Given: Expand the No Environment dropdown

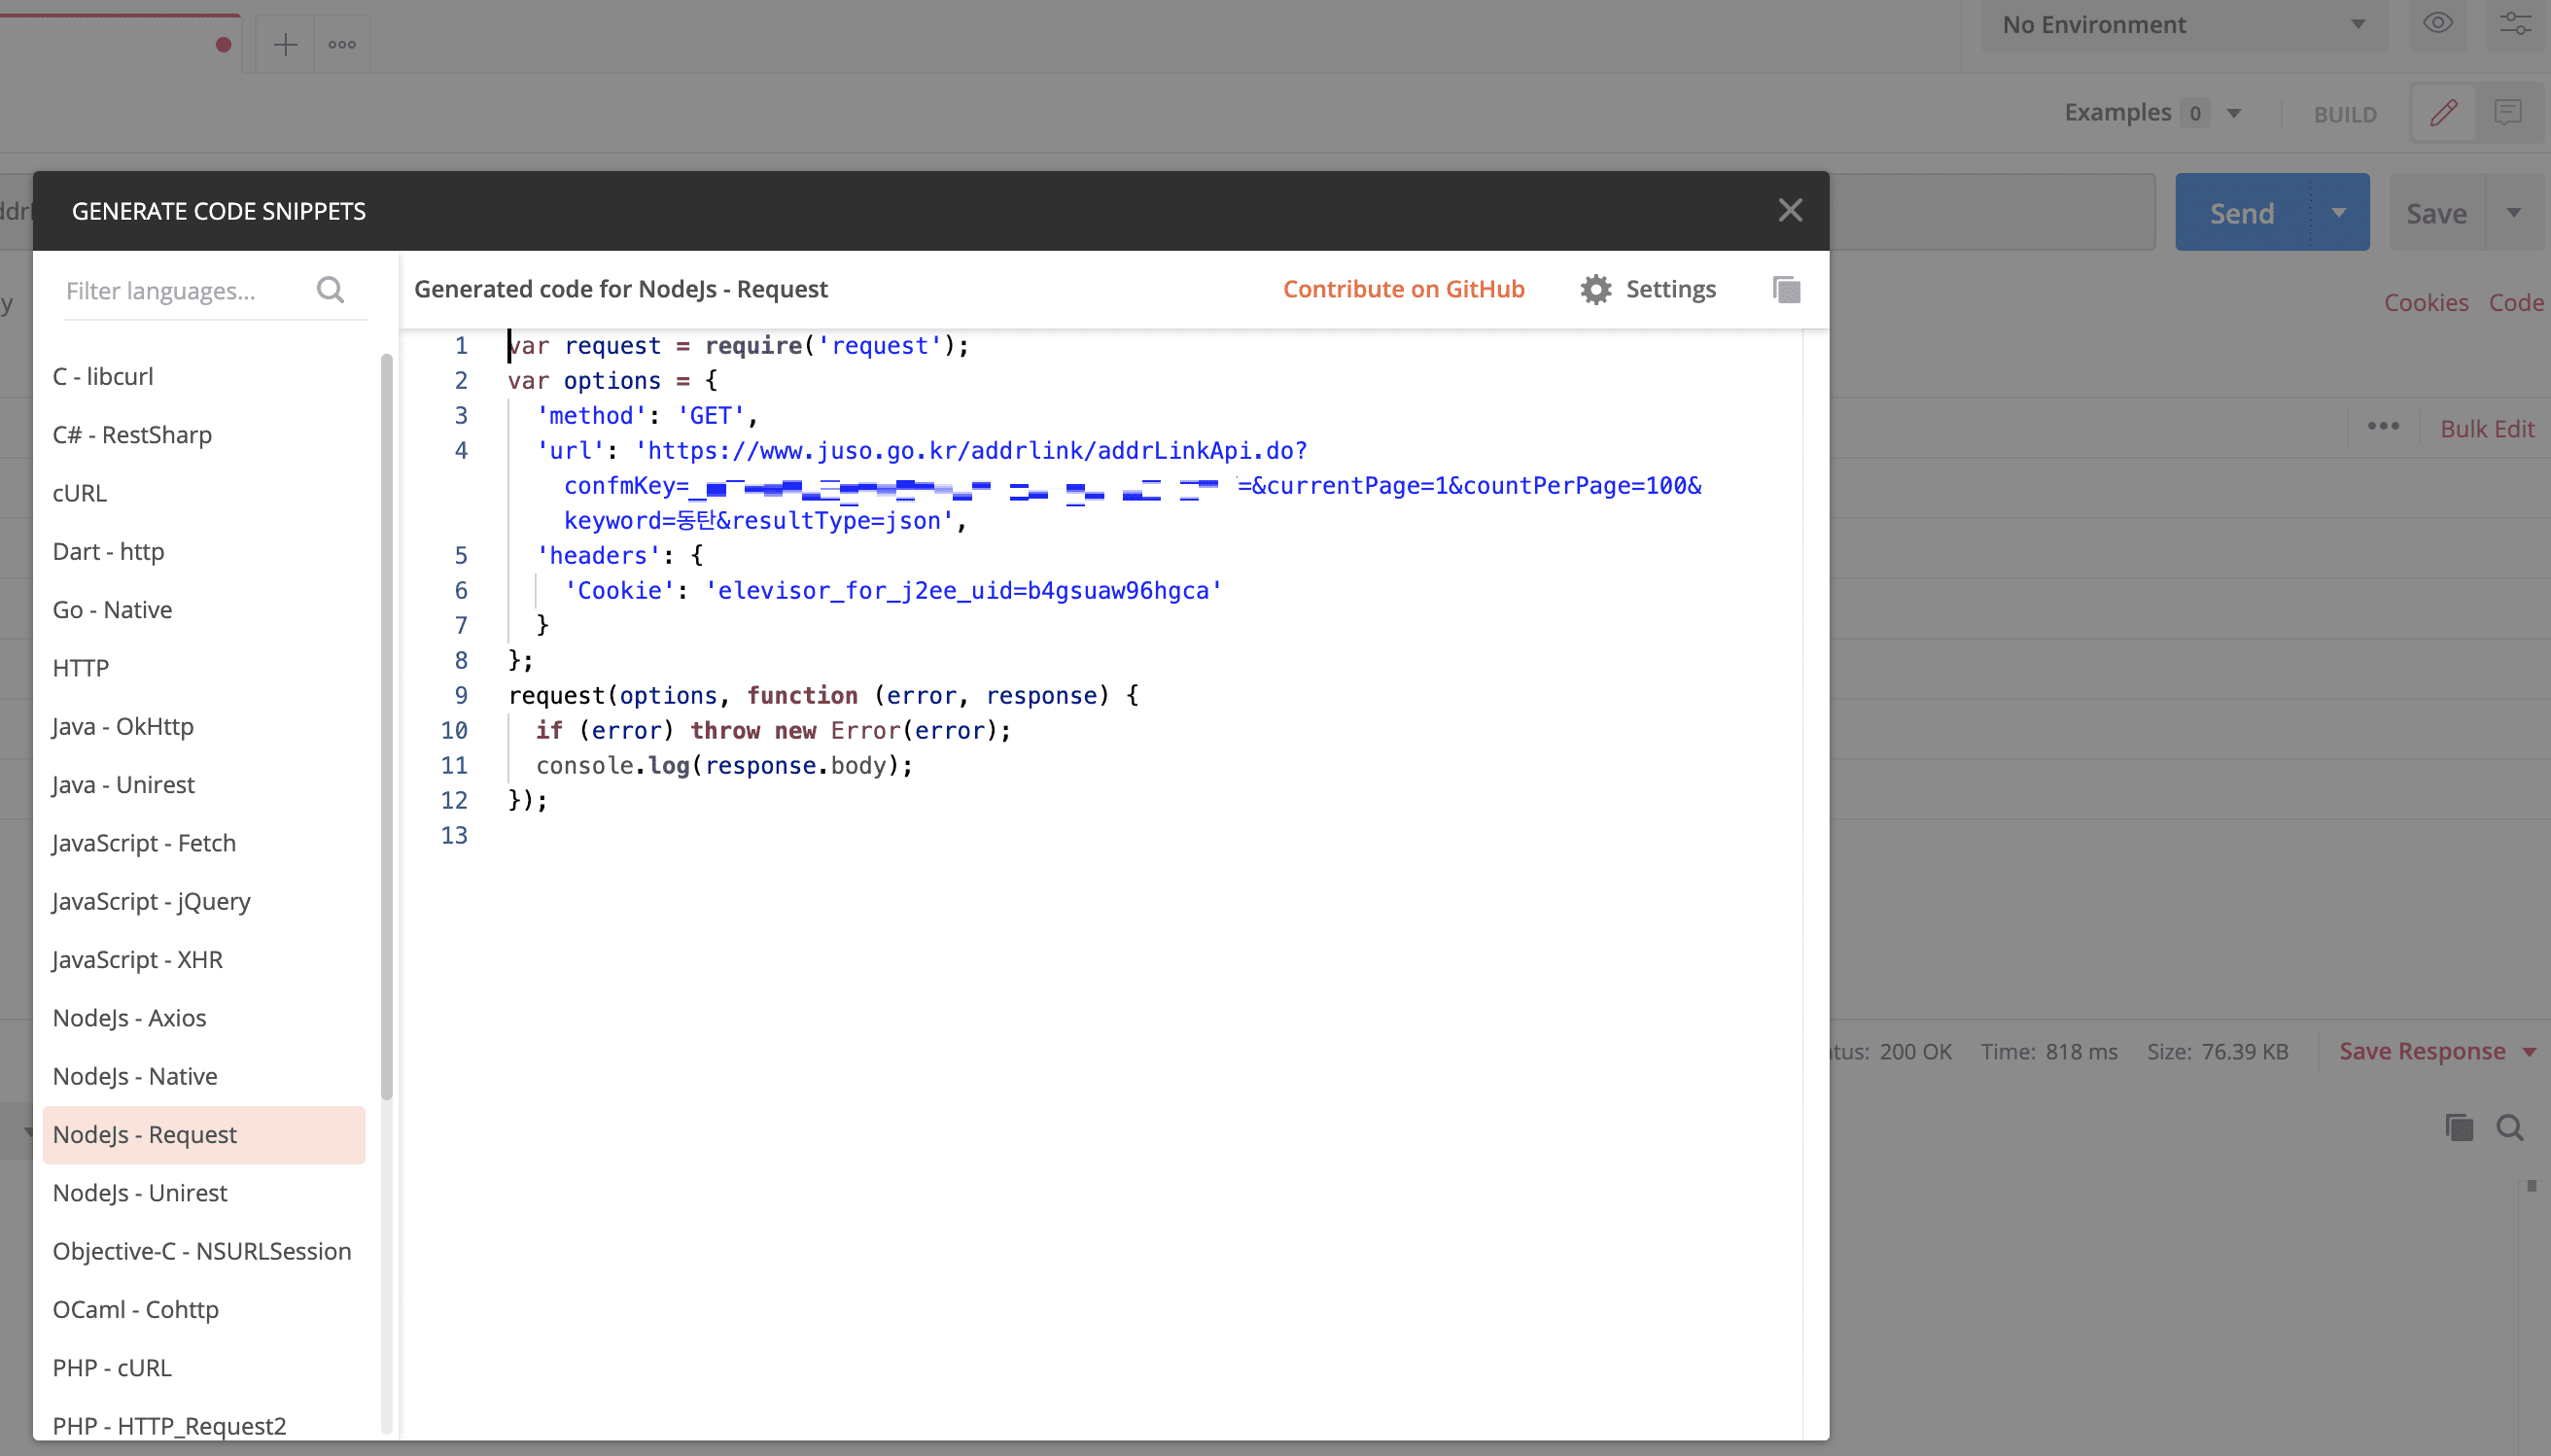Looking at the screenshot, I should [x=2183, y=25].
